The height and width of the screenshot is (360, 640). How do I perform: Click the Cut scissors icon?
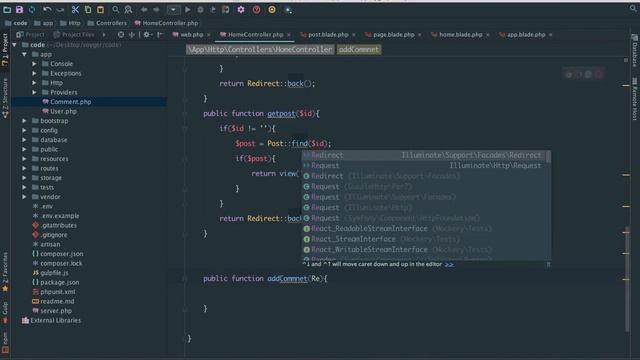75,10
